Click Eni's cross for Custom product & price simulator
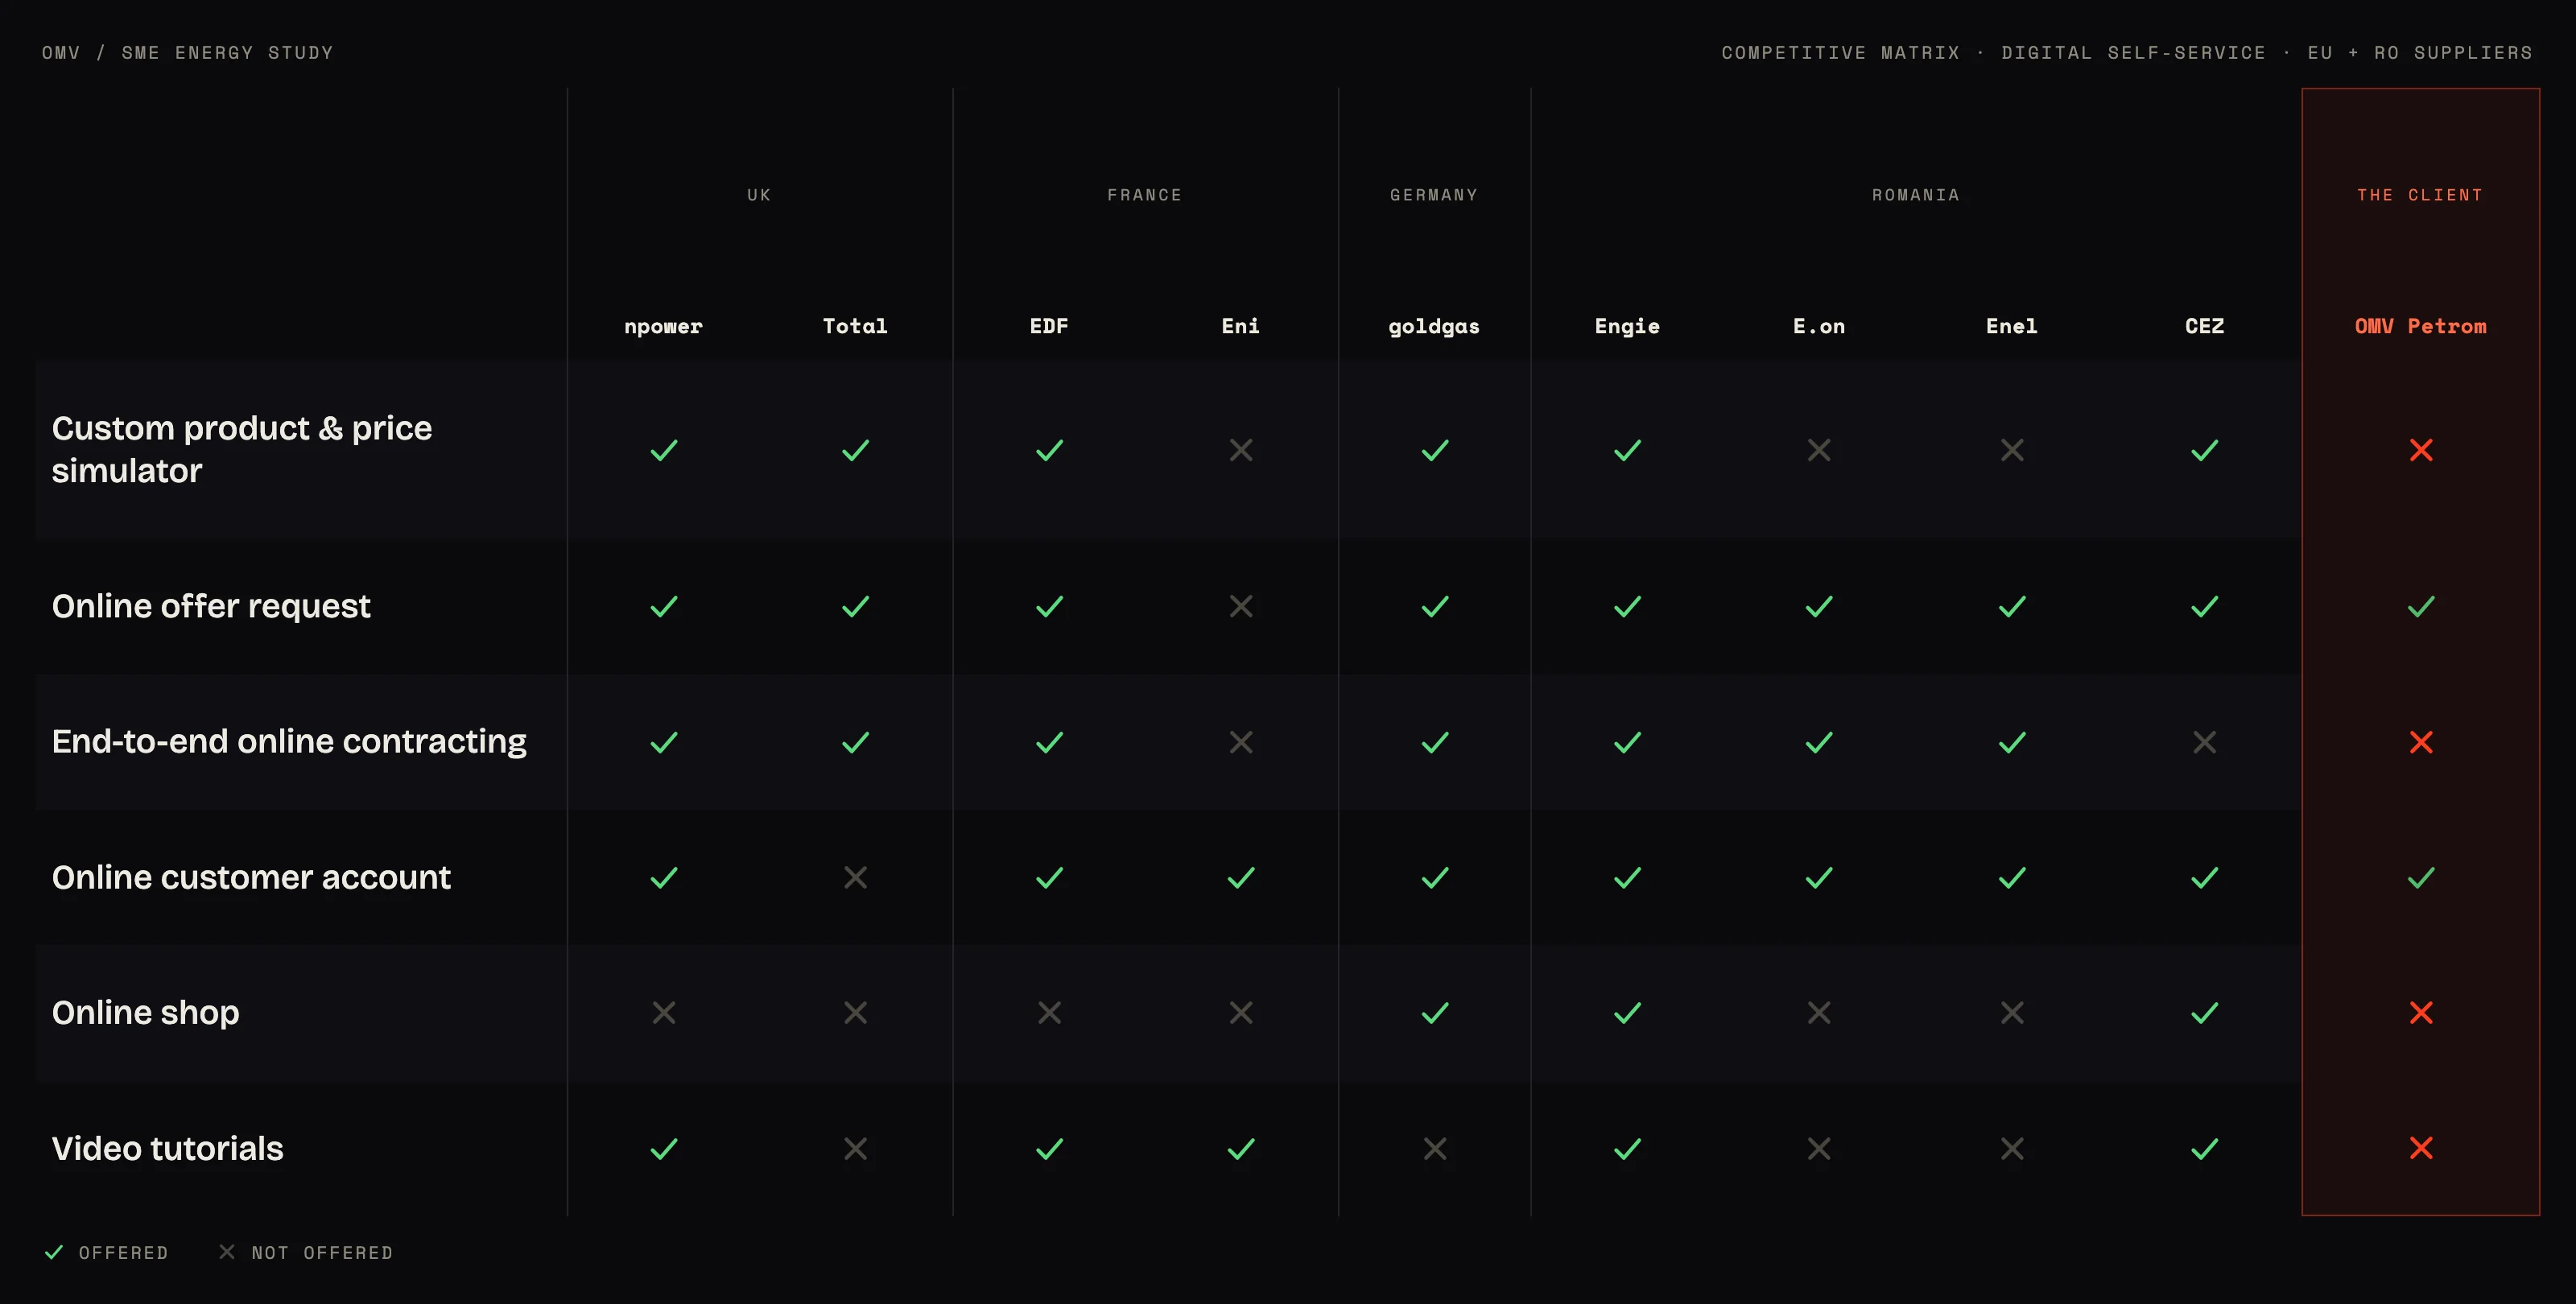The width and height of the screenshot is (2576, 1304). tap(1241, 450)
